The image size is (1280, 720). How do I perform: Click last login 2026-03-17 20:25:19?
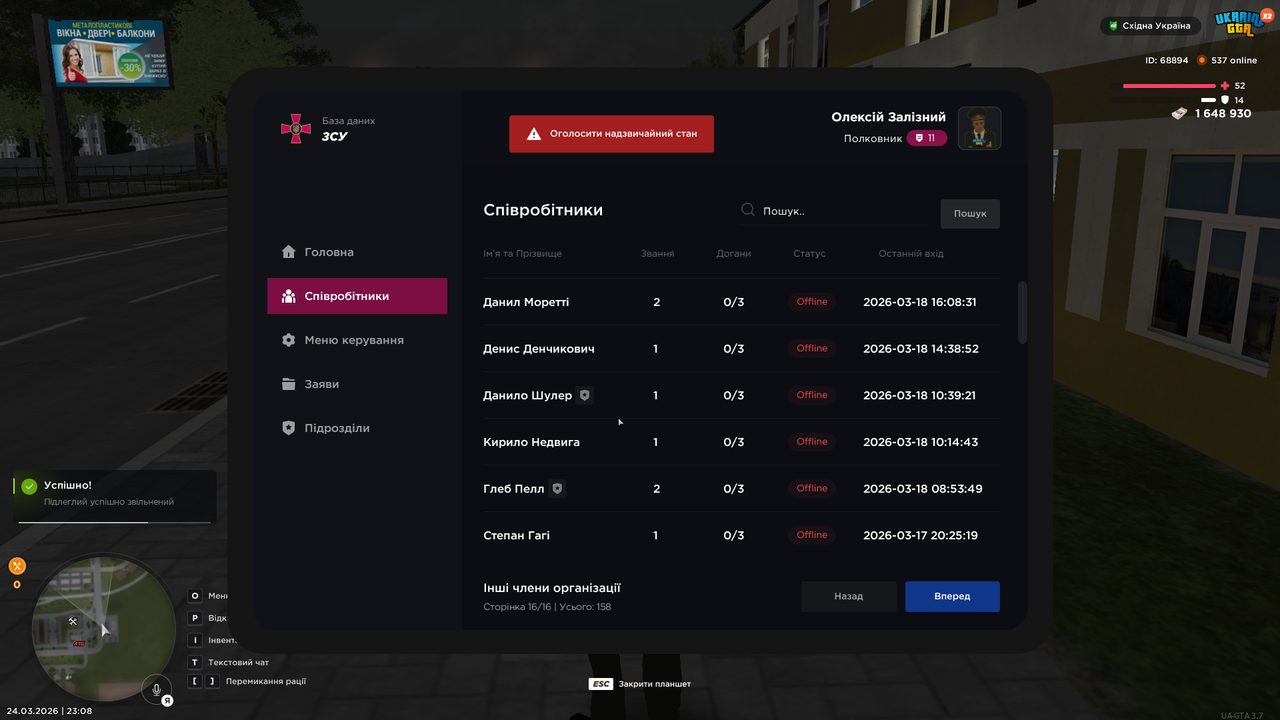click(x=920, y=535)
